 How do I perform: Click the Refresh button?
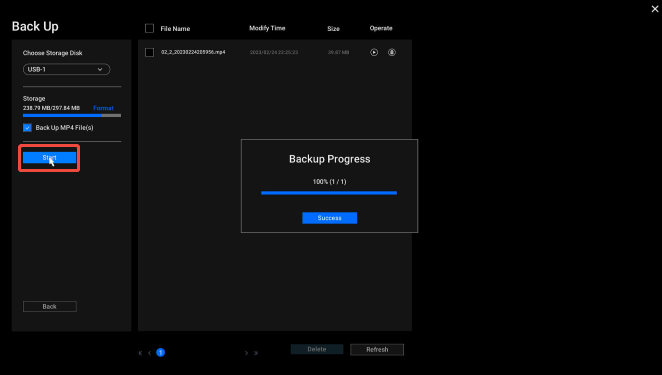(x=377, y=350)
